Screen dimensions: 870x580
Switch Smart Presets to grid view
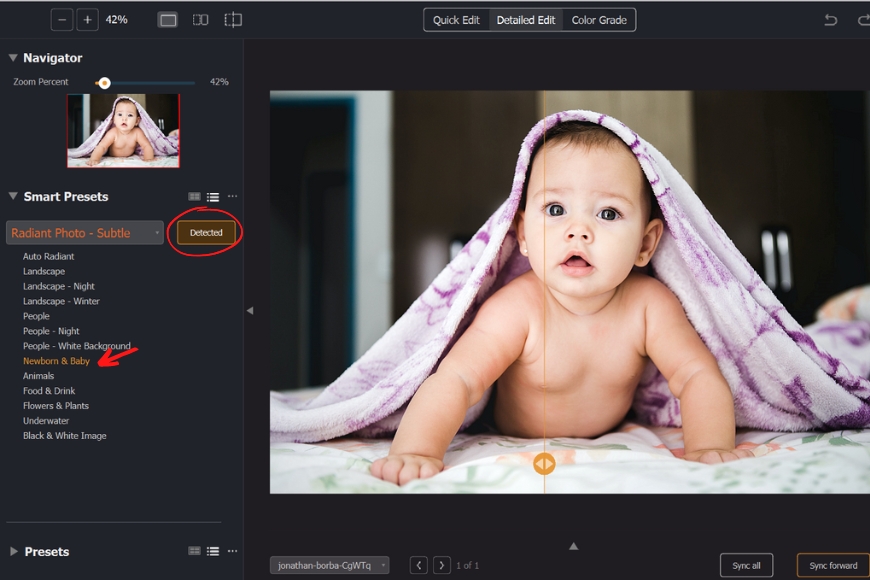(194, 196)
